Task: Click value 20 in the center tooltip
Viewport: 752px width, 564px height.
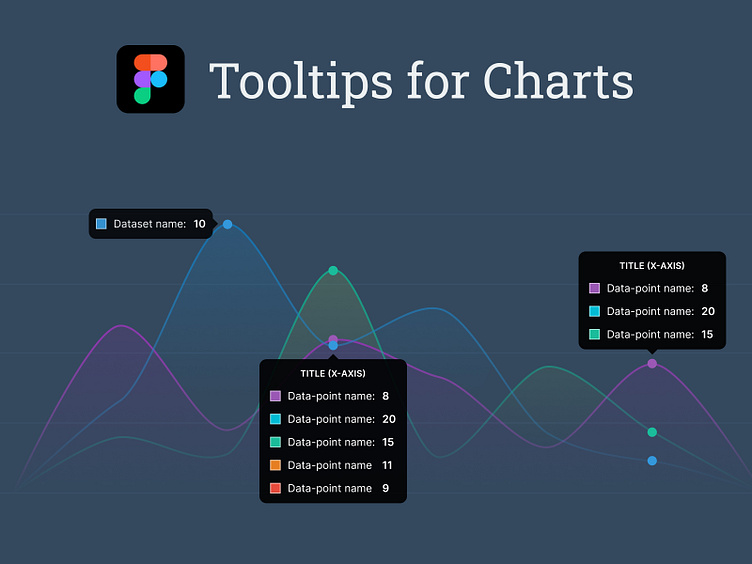Action: (x=389, y=419)
